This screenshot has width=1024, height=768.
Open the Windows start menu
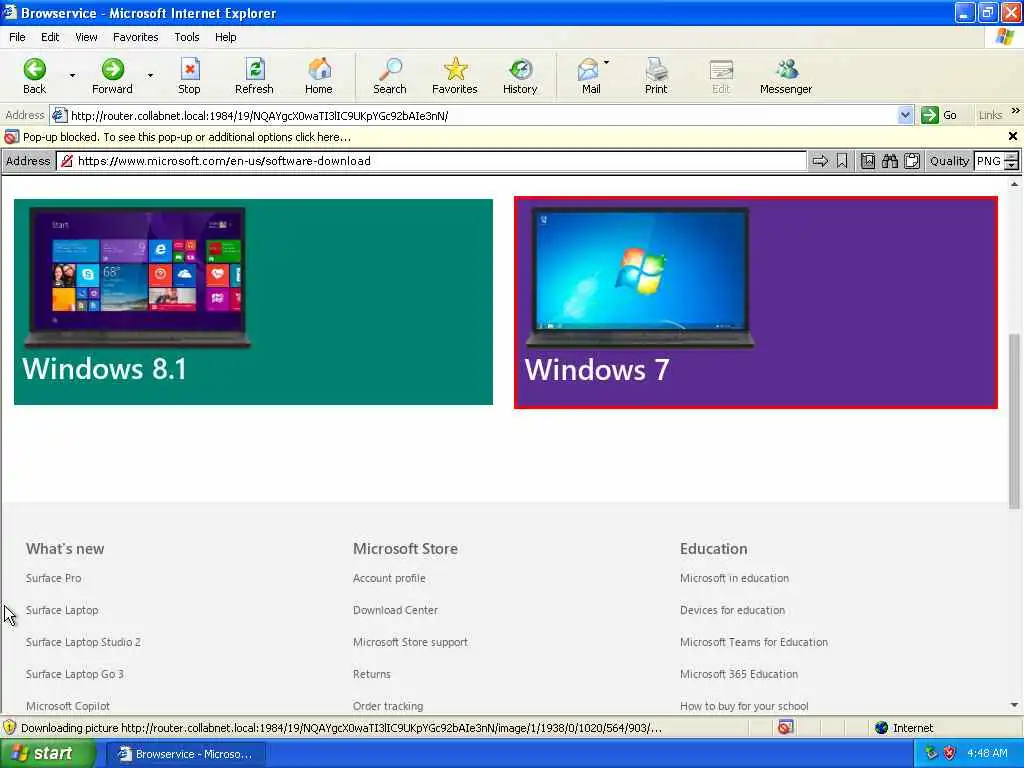[47, 754]
